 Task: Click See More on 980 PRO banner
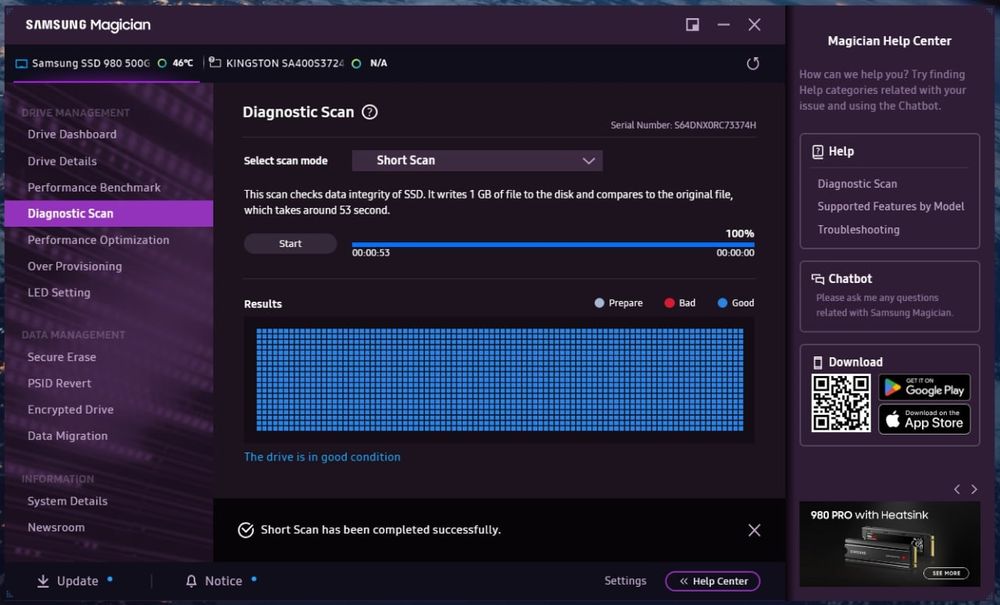946,572
